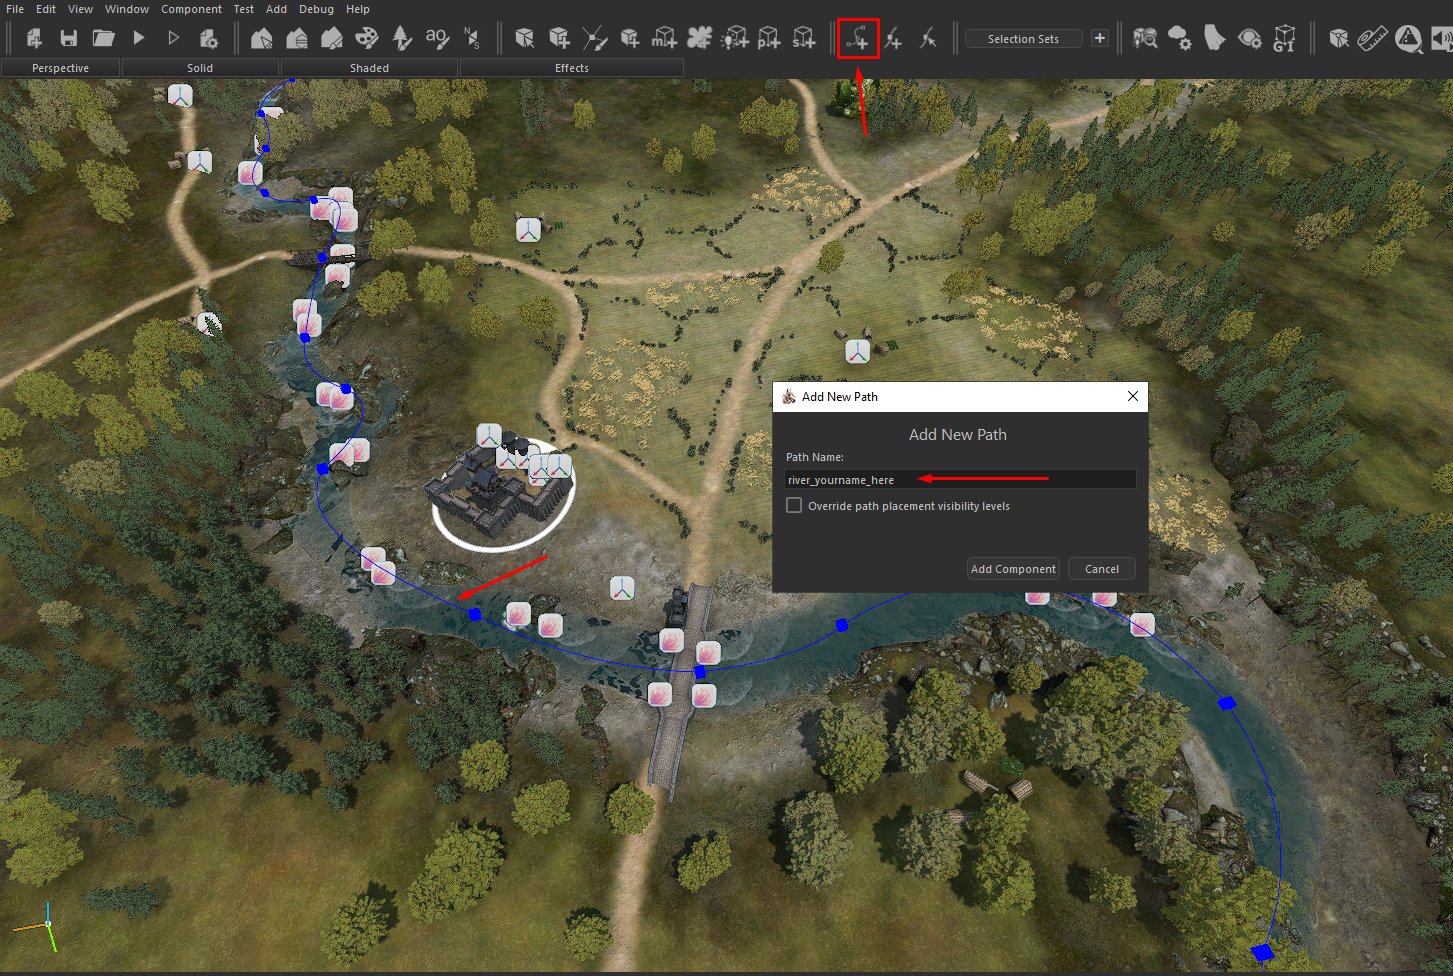Open the Debug menu
Image resolution: width=1453 pixels, height=976 pixels.
pos(317,9)
